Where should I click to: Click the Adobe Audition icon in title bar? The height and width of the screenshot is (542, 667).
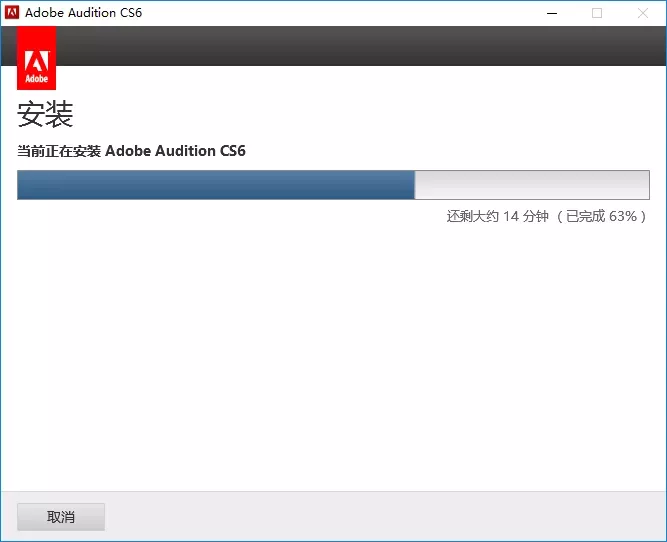click(13, 13)
